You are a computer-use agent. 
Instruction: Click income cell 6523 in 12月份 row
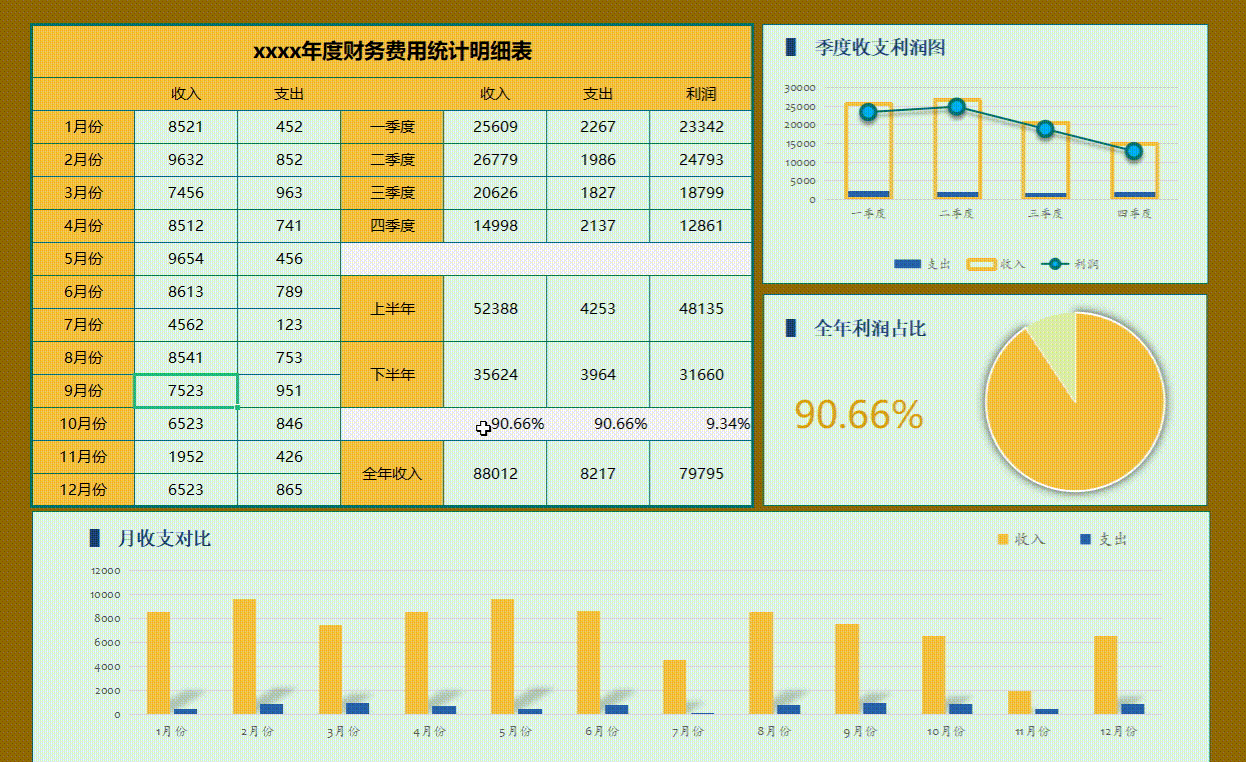tap(186, 490)
